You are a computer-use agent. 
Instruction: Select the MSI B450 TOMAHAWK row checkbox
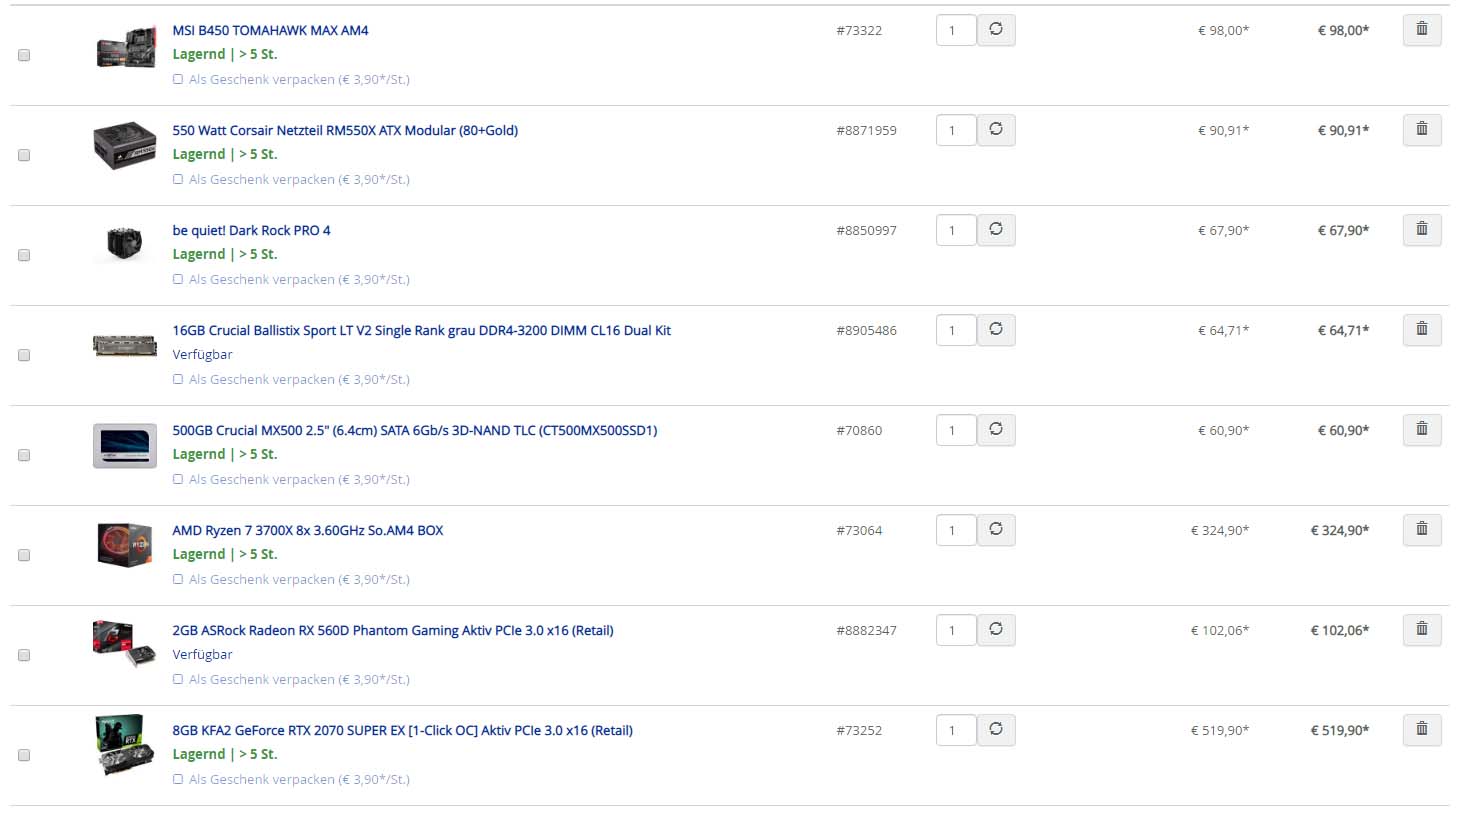(x=24, y=55)
